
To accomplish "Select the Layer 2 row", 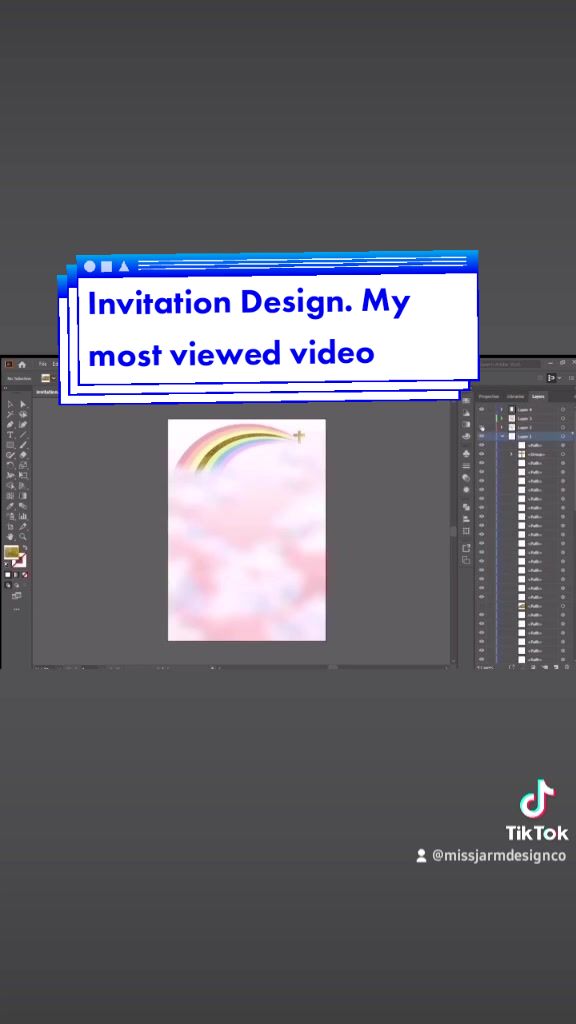I will [x=526, y=427].
